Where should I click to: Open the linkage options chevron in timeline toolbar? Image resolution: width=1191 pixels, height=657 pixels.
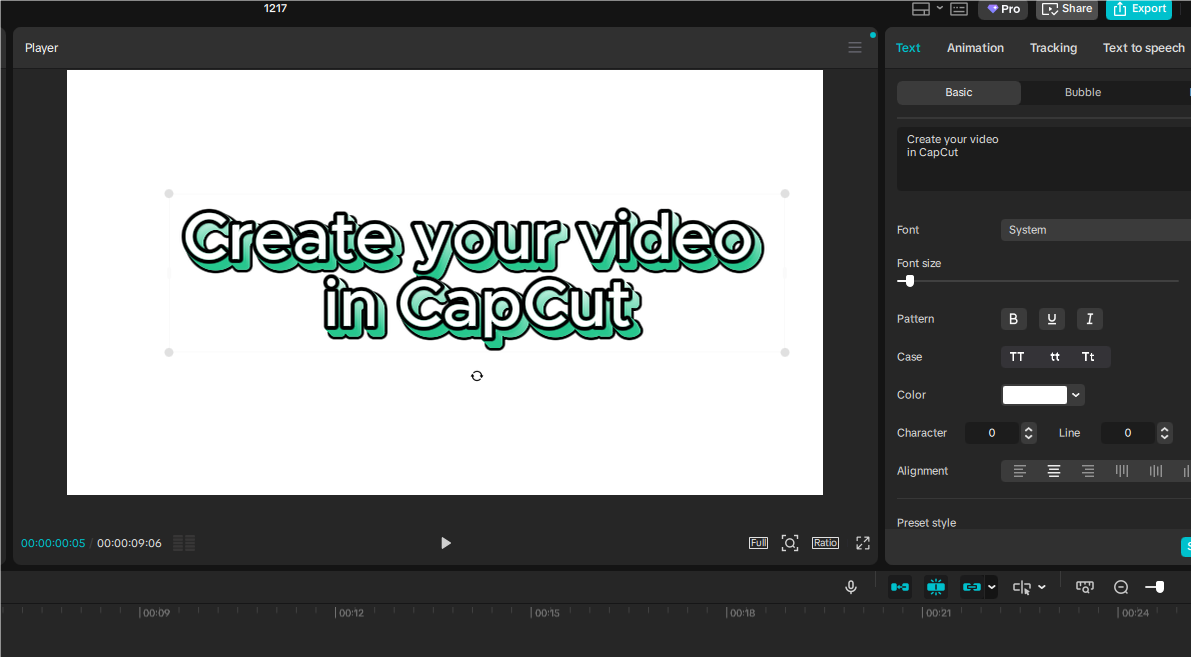click(991, 587)
